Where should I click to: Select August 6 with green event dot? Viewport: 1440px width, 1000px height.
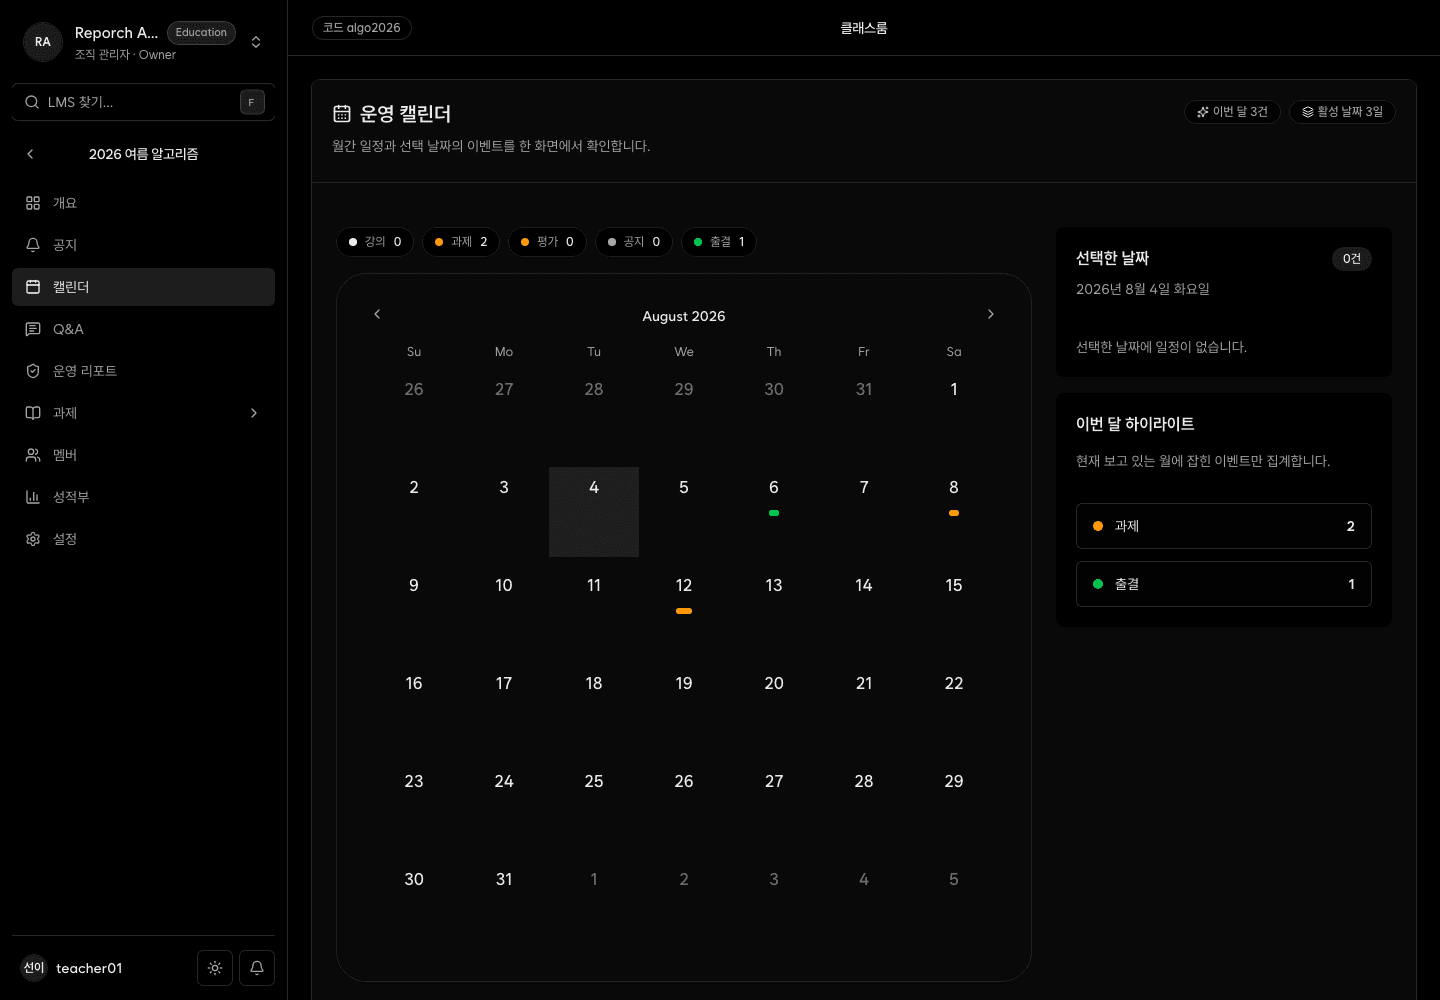(x=774, y=512)
